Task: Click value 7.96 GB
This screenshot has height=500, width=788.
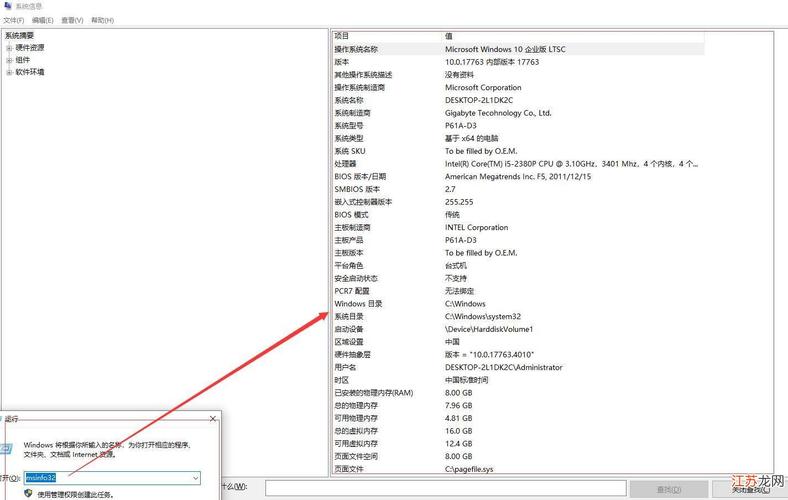Action: point(458,406)
